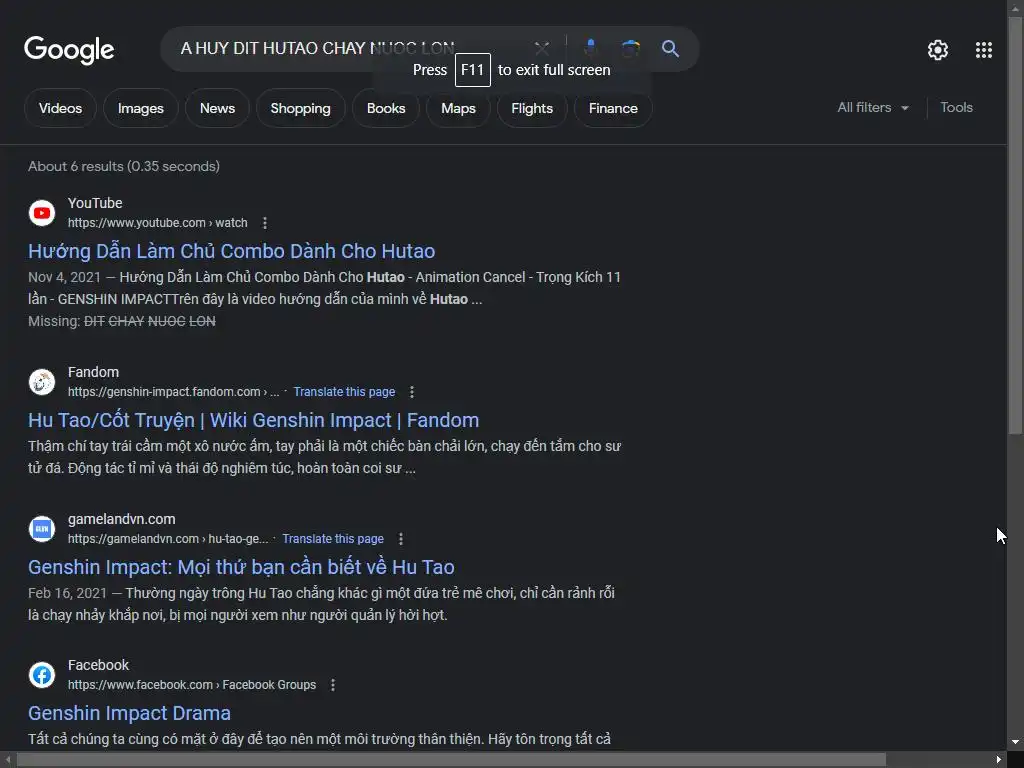1024x768 pixels.
Task: Click the gamelandvn.com site name label
Action: (121, 519)
